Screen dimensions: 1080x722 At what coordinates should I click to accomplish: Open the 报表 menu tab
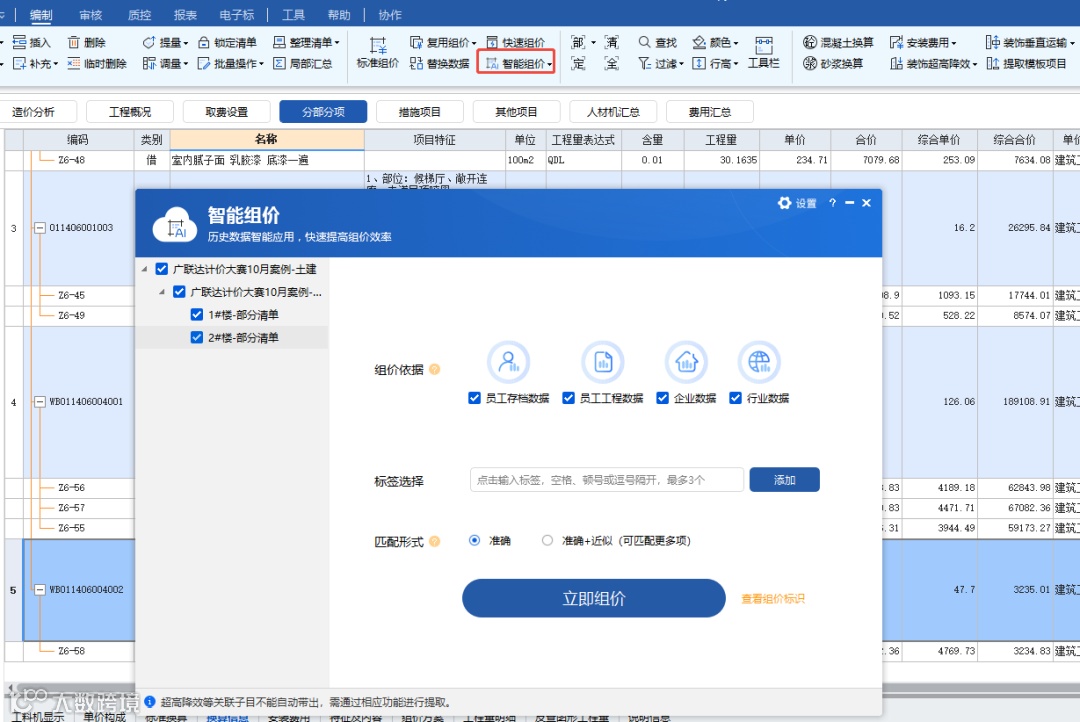185,14
